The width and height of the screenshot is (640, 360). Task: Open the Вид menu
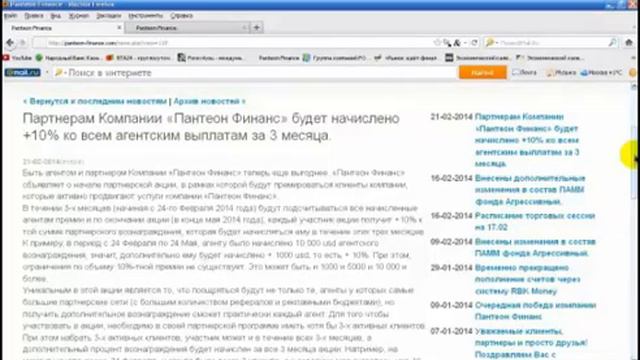(56, 16)
